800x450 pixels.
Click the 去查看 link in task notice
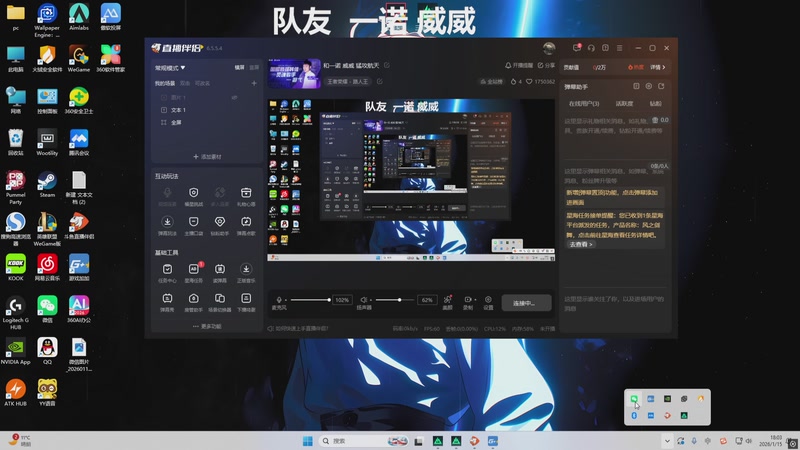coord(581,244)
